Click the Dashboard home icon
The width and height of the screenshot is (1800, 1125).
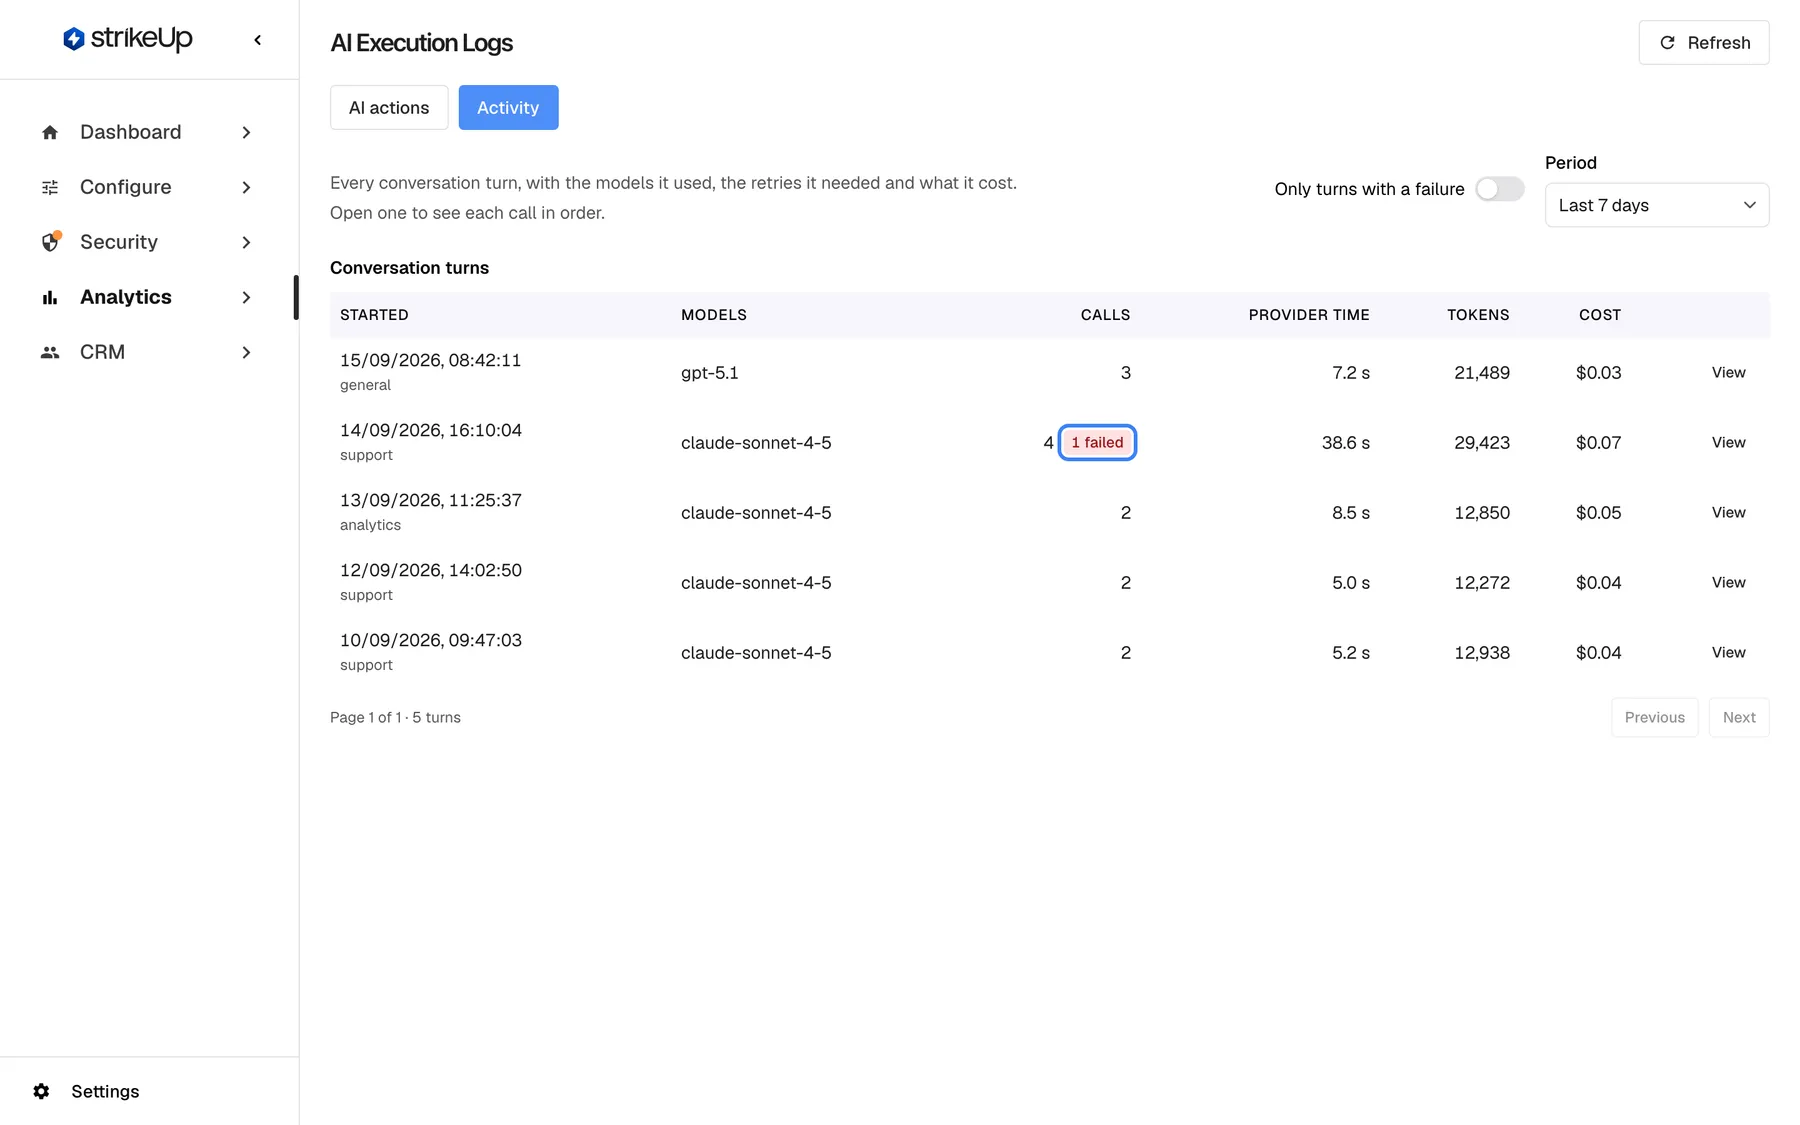(x=50, y=132)
